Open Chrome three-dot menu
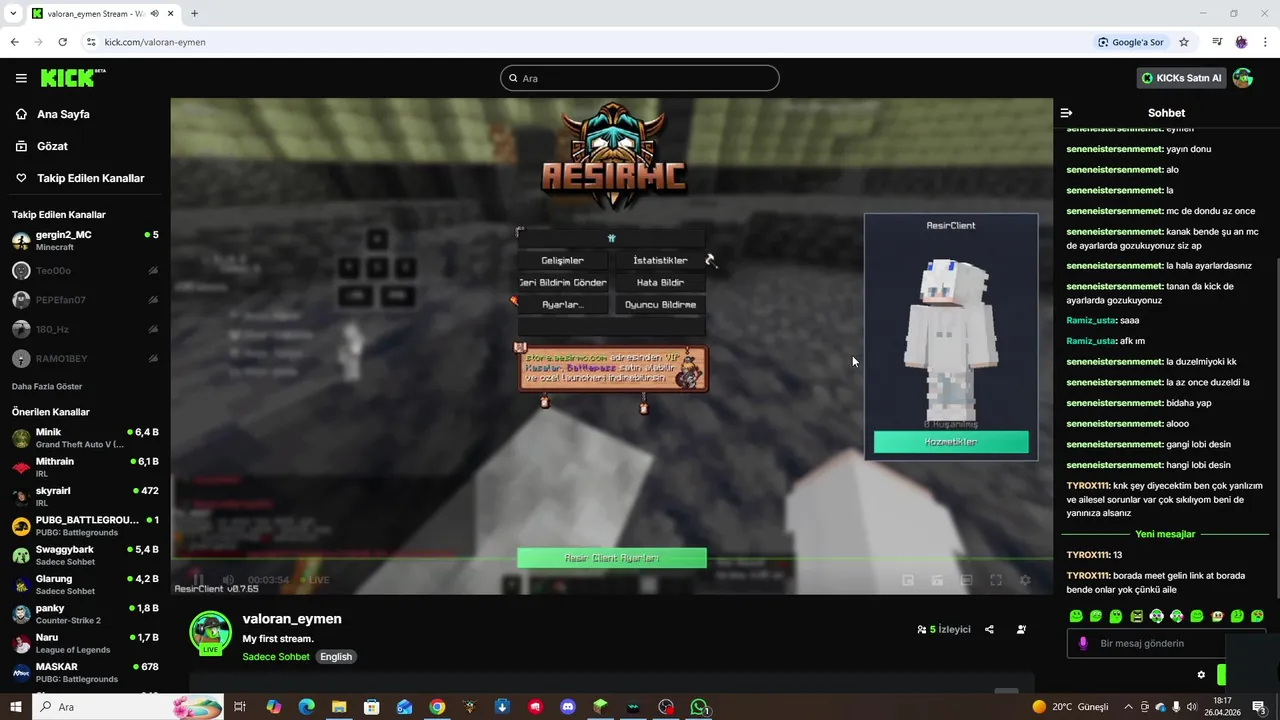The image size is (1280, 720). pyautogui.click(x=1265, y=42)
